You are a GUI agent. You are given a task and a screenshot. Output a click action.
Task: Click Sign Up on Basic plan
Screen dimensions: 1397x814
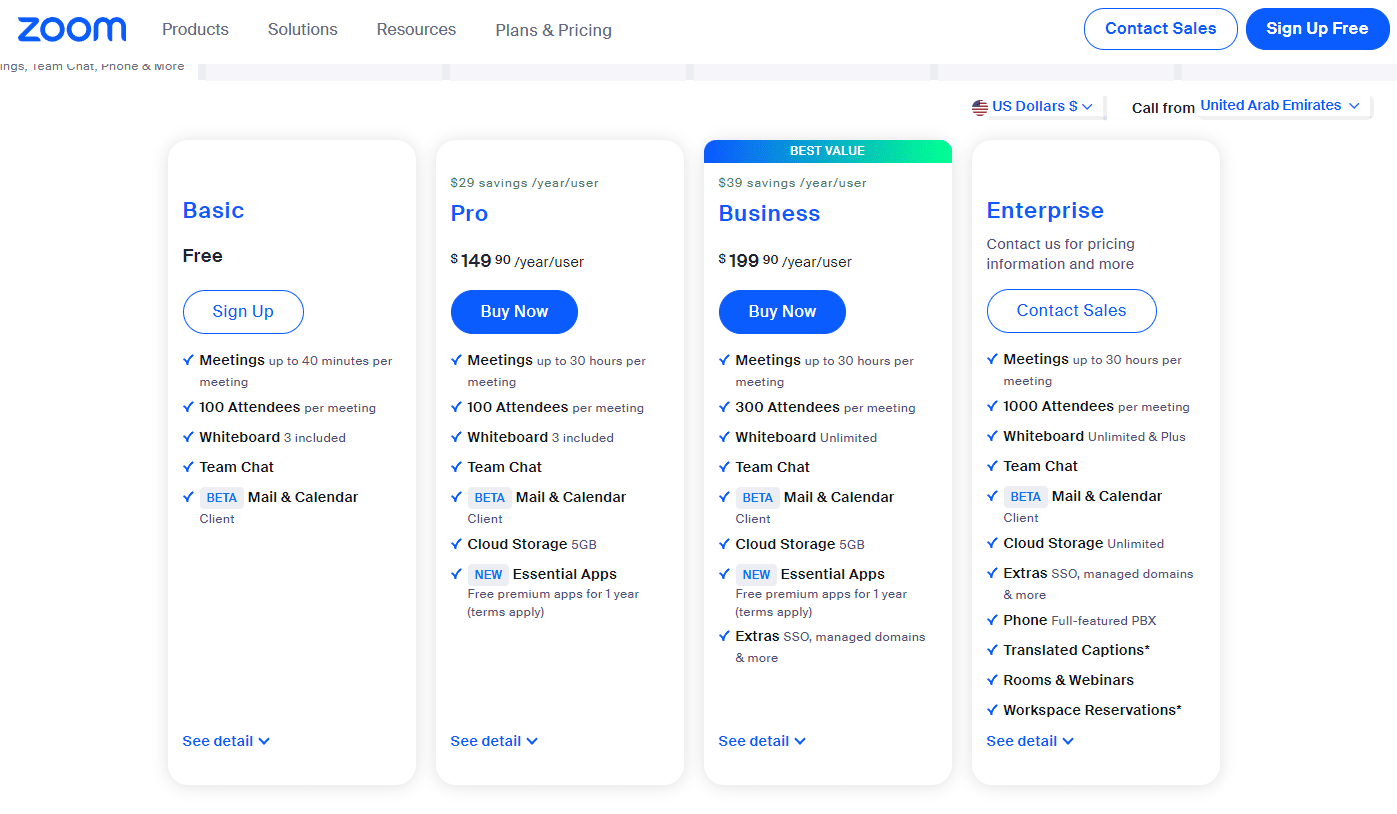tap(243, 312)
